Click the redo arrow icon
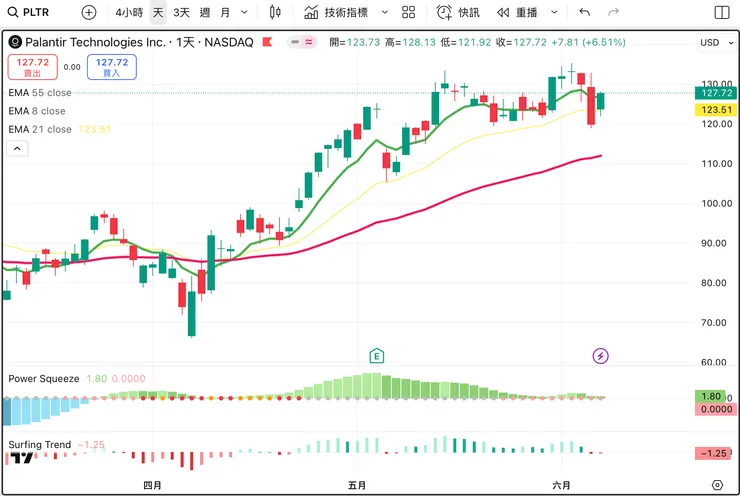The width and height of the screenshot is (740, 496). (x=613, y=12)
